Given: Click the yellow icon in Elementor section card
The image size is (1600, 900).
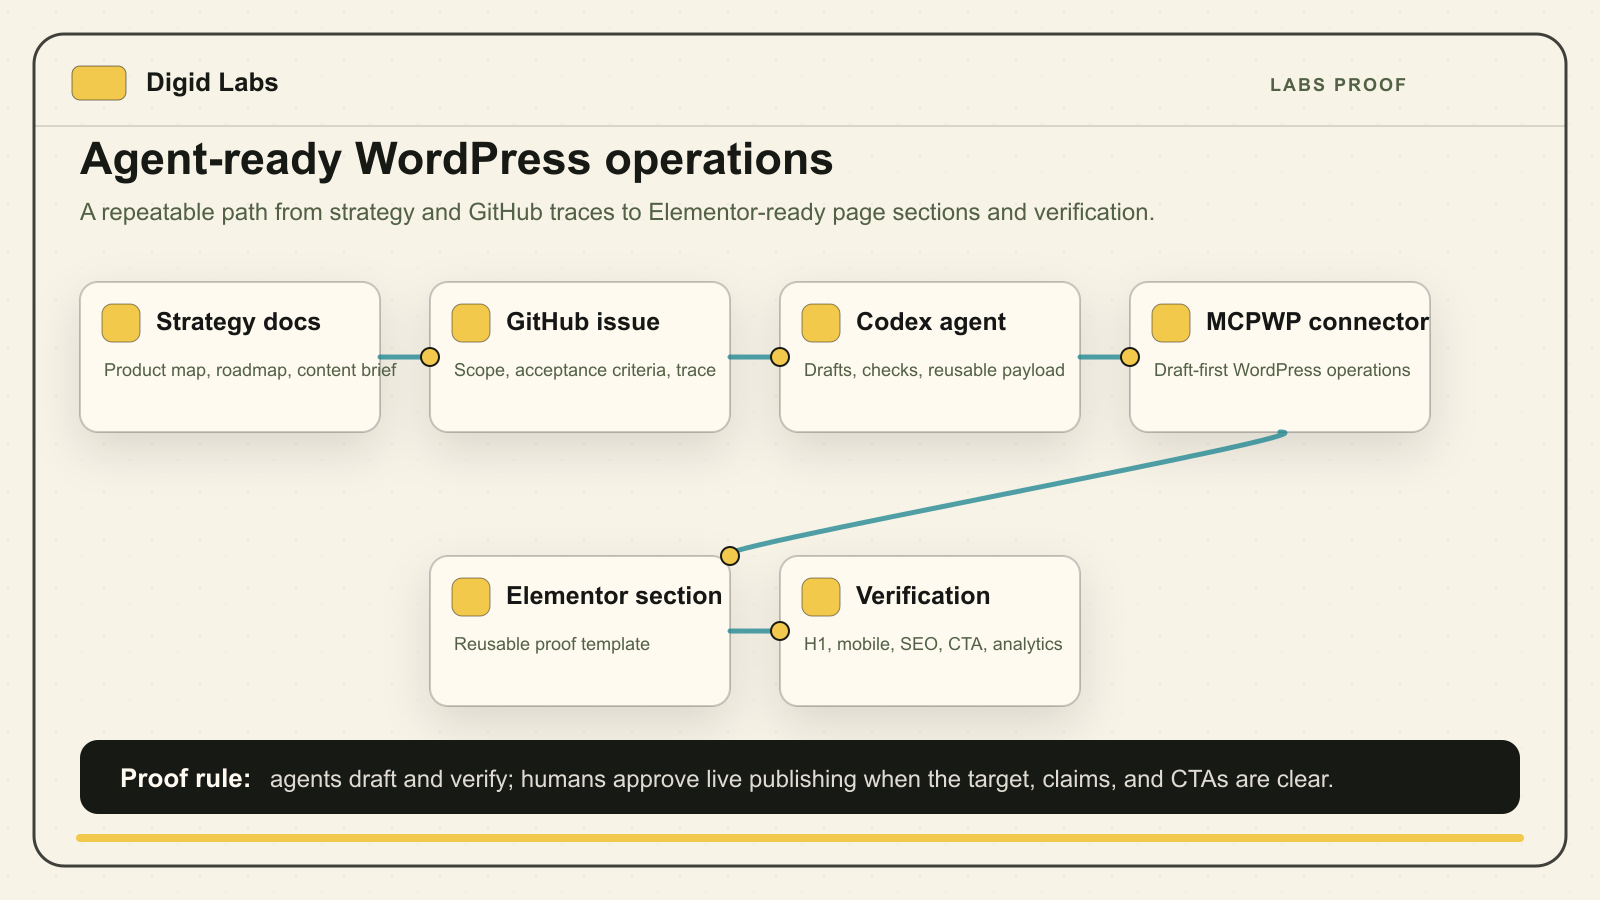Looking at the screenshot, I should point(471,597).
